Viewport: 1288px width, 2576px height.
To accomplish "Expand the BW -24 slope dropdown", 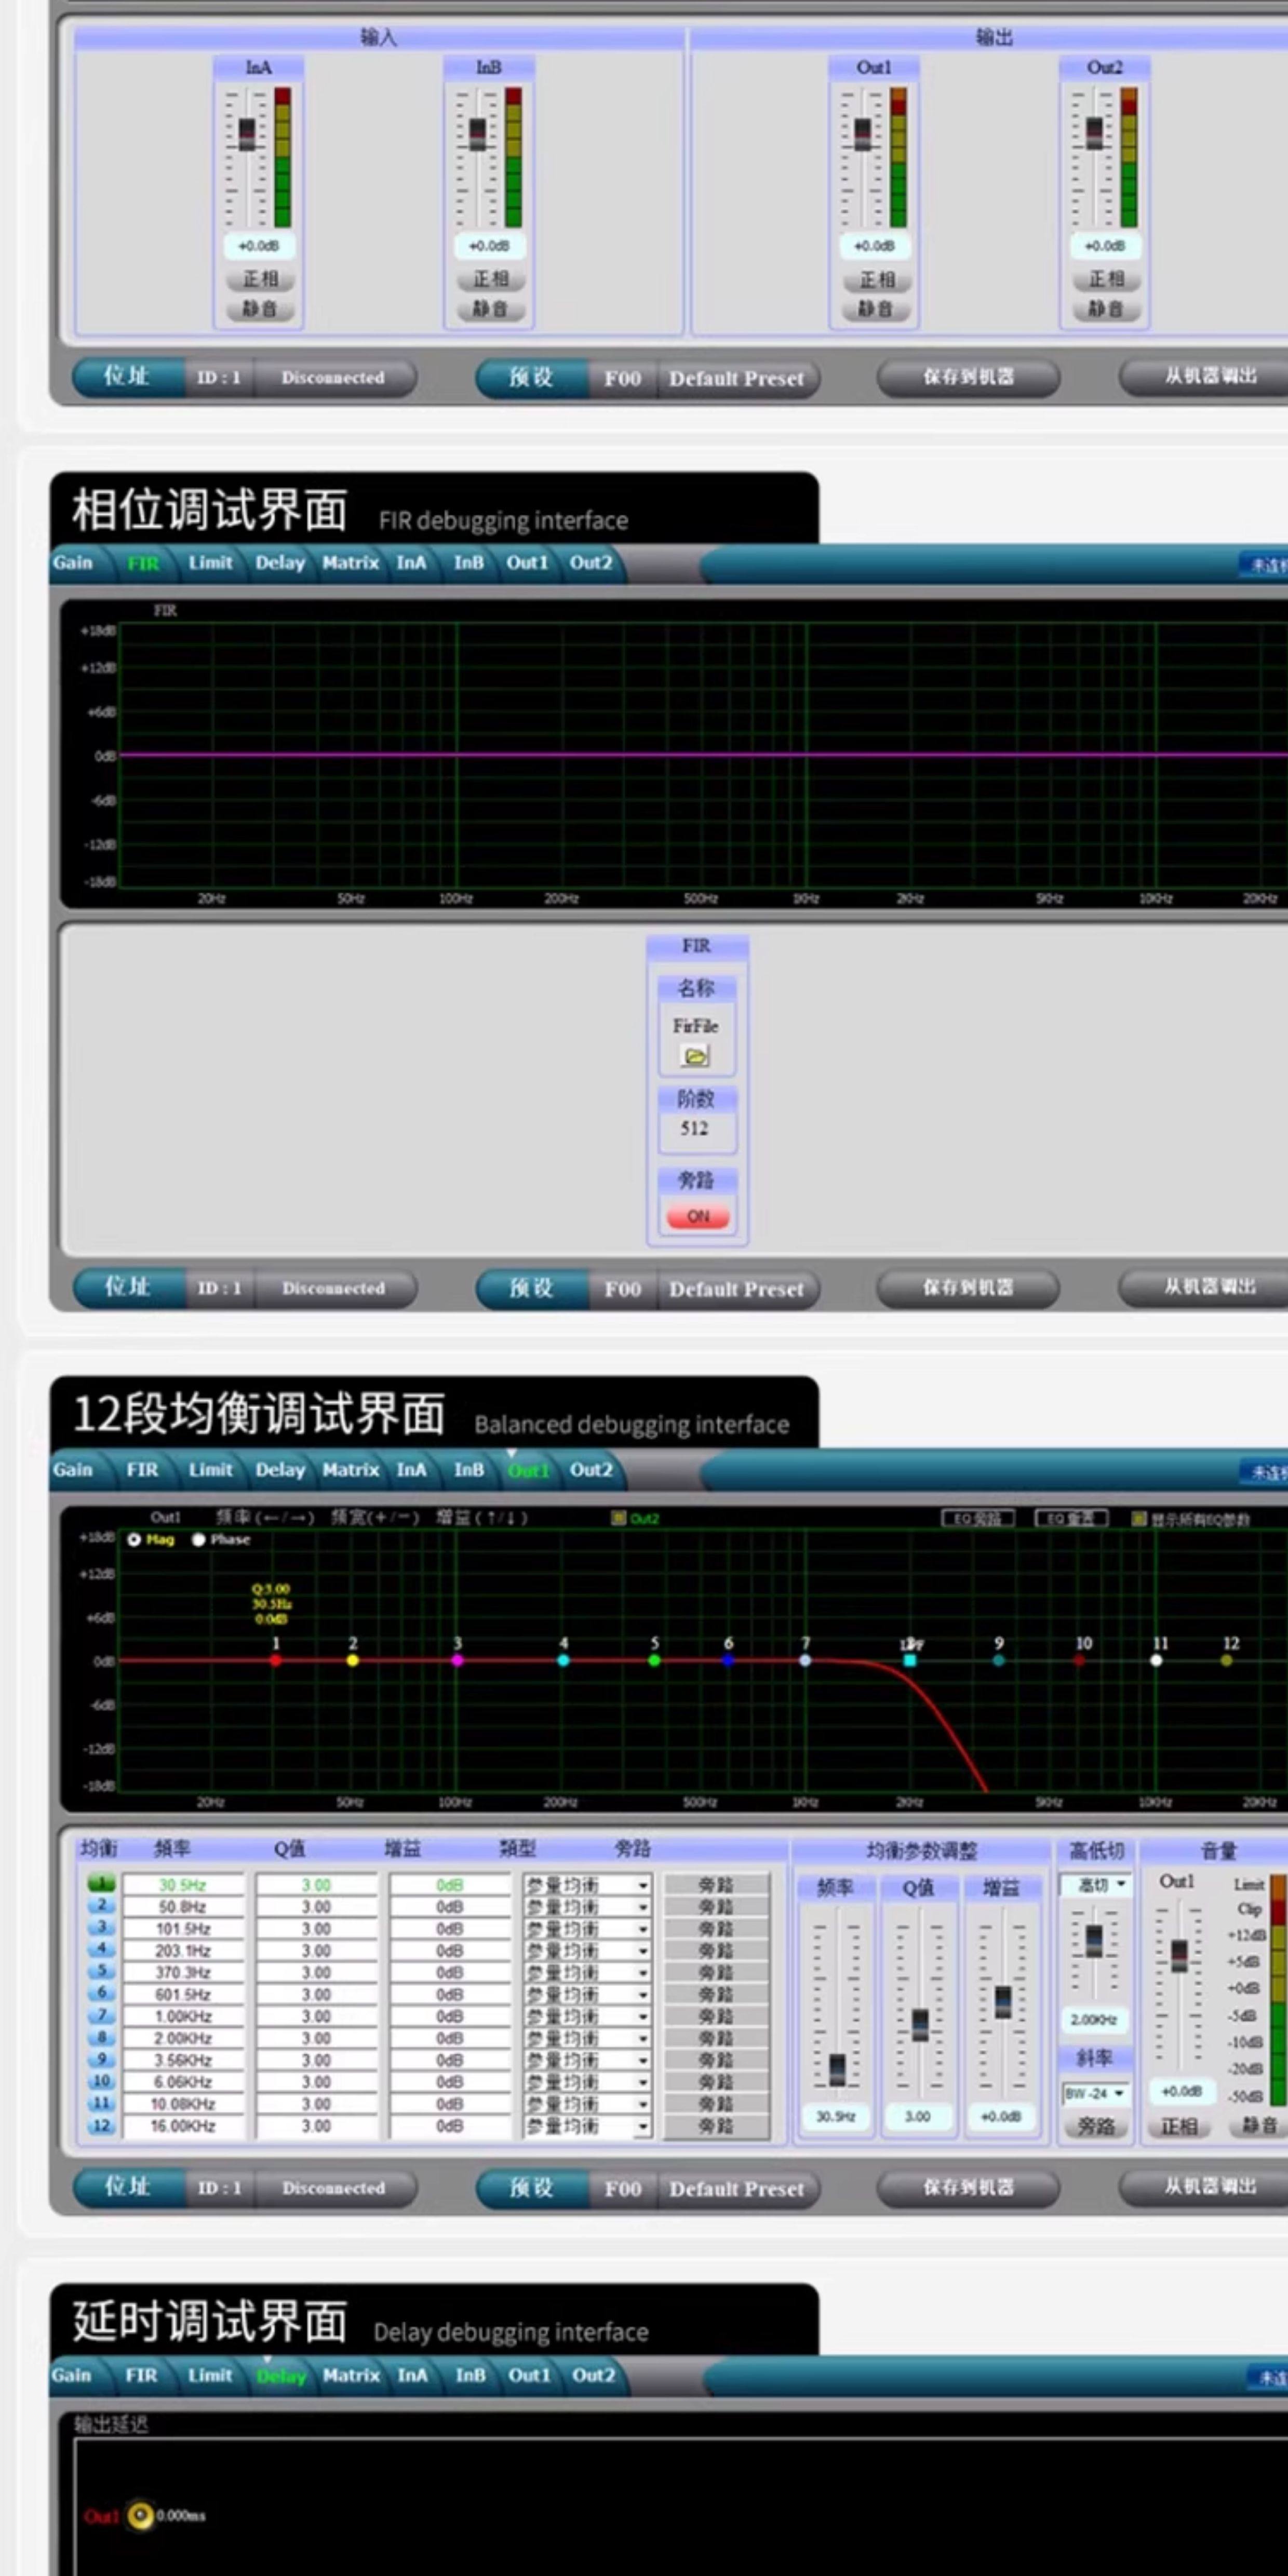I will coord(1118,2093).
